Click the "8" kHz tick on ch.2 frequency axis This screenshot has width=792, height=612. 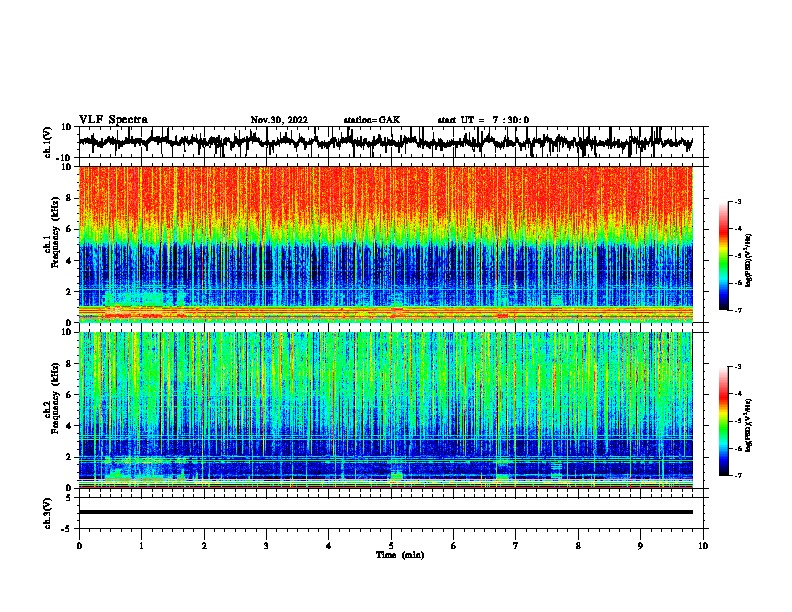point(69,364)
